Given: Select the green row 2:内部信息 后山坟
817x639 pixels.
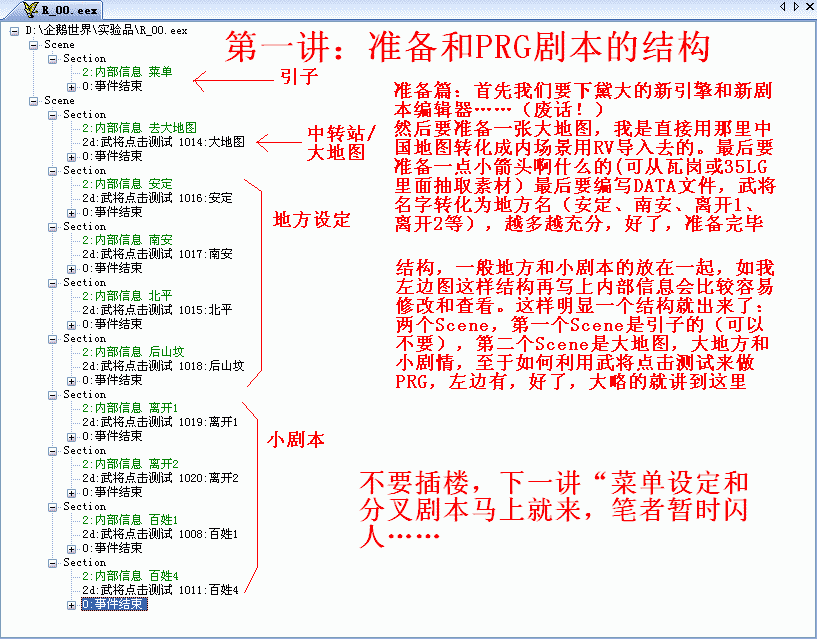Looking at the screenshot, I should click(x=133, y=352).
